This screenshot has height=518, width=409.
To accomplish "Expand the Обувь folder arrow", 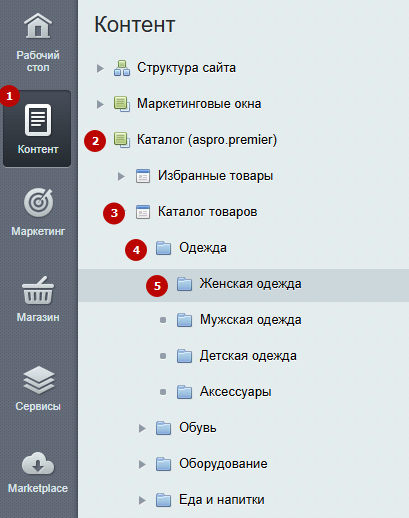I will (x=142, y=428).
